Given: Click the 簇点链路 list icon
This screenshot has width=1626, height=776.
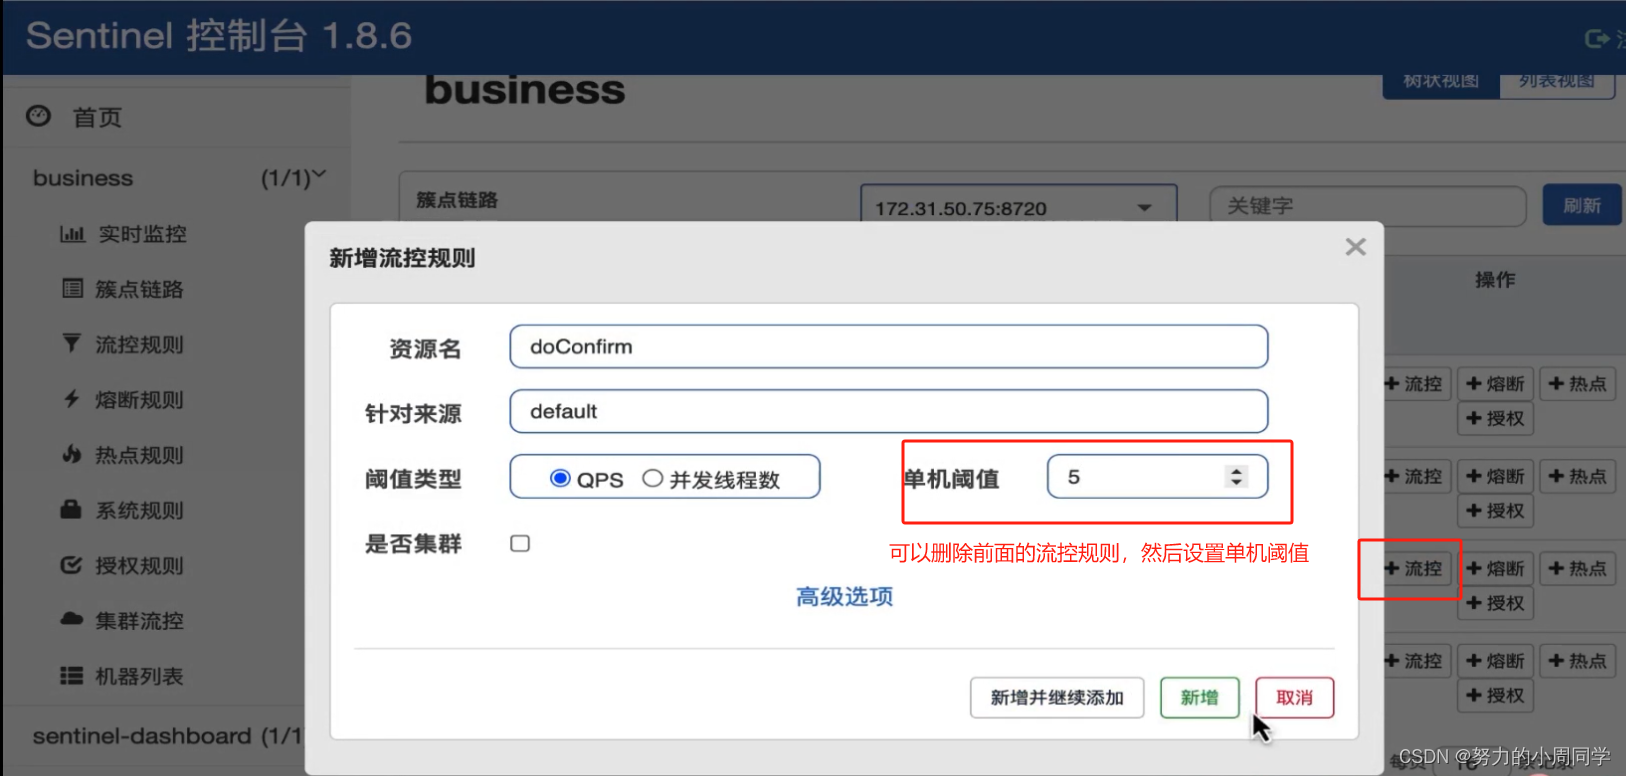Looking at the screenshot, I should (72, 289).
